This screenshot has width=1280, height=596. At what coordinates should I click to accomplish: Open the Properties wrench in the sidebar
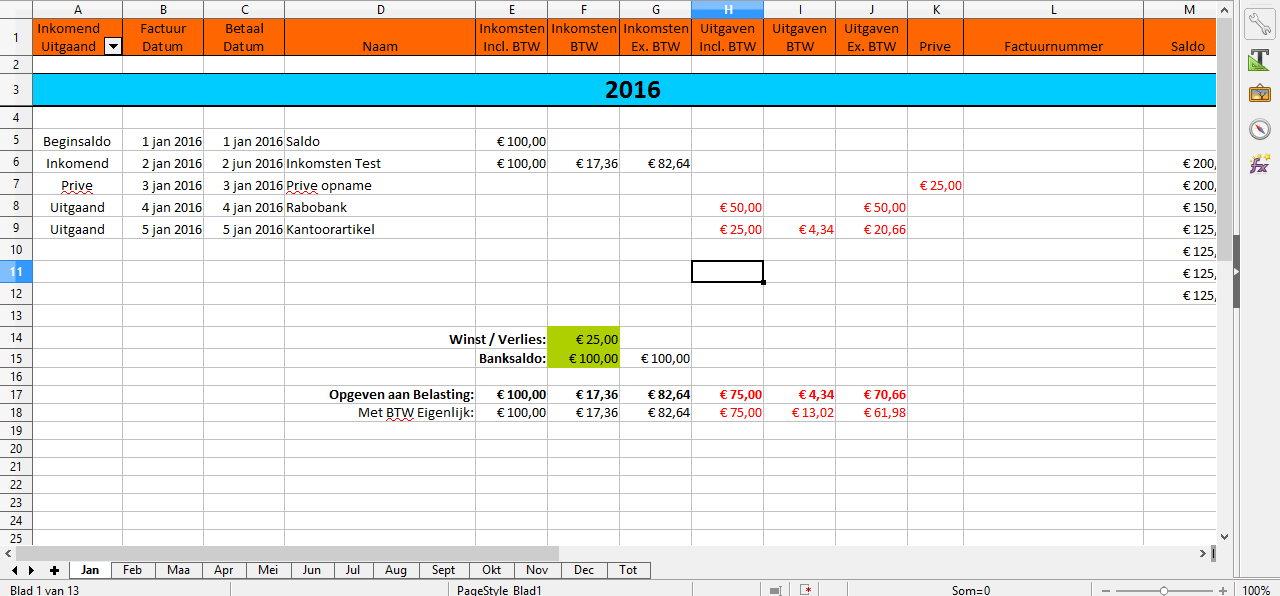(x=1259, y=25)
